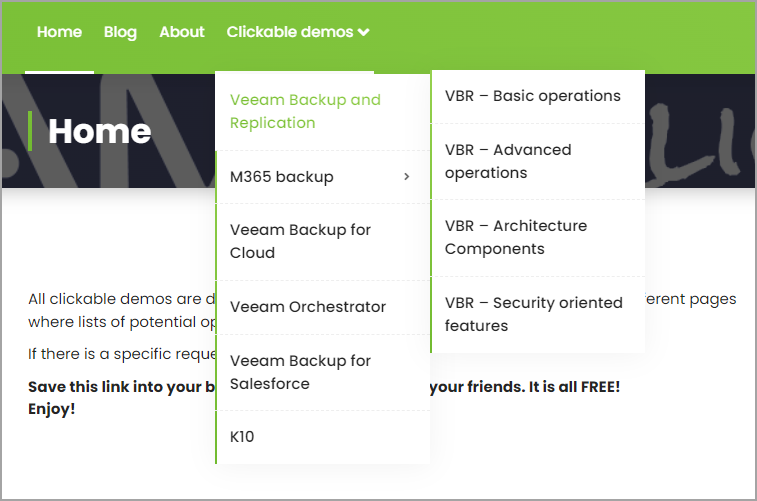The image size is (757, 501).
Task: Click the arrow next to M365 backup
Action: pyautogui.click(x=407, y=177)
